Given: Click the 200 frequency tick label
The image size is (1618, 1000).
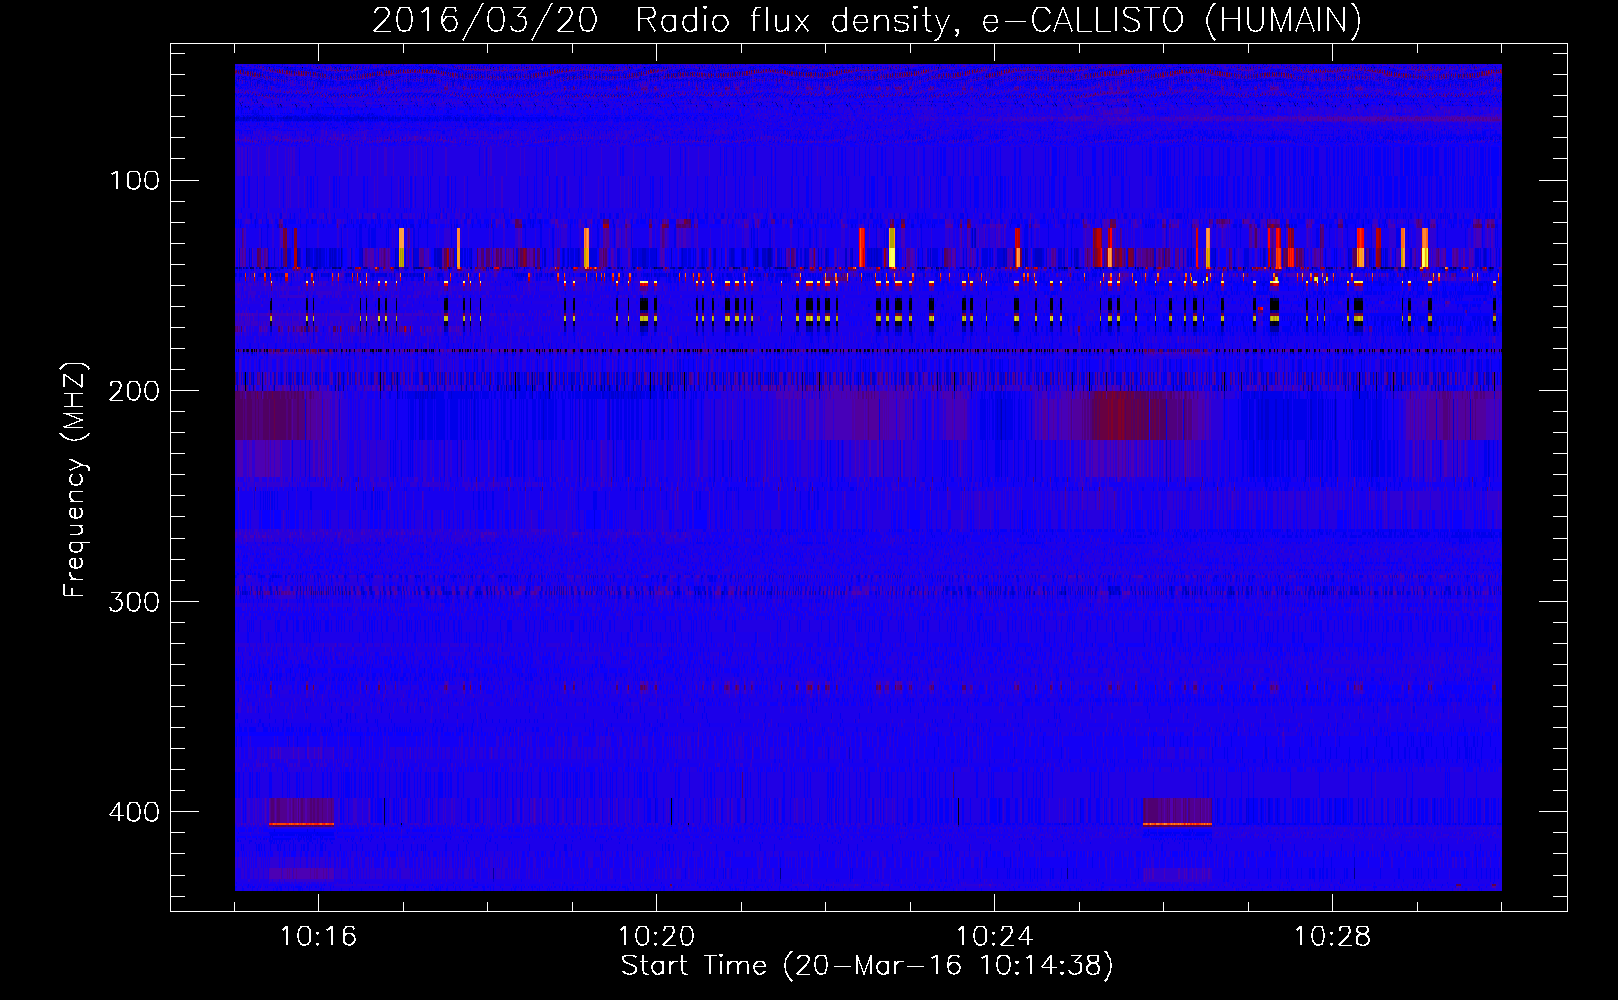Looking at the screenshot, I should [x=135, y=391].
